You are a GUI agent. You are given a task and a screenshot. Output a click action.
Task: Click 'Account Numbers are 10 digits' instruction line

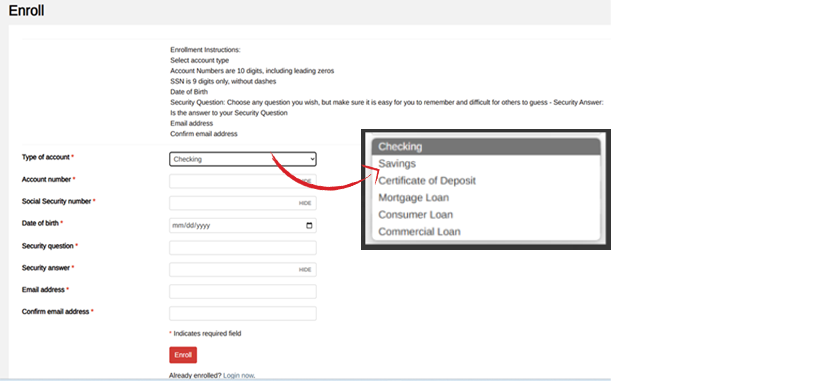pyautogui.click(x=252, y=71)
